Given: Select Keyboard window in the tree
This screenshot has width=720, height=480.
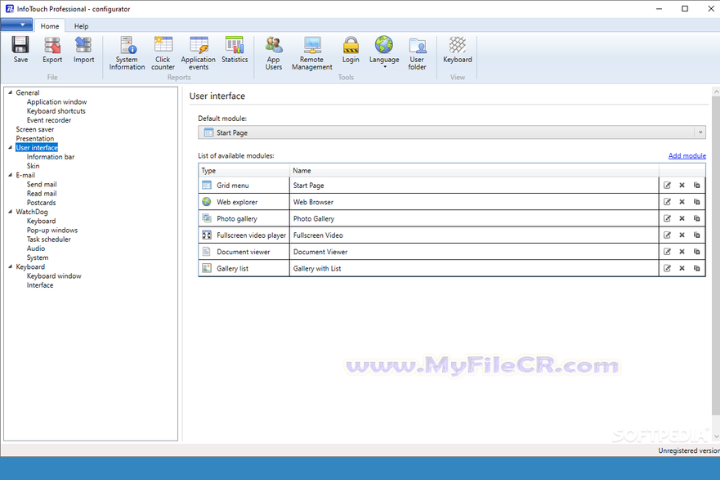Looking at the screenshot, I should (54, 276).
